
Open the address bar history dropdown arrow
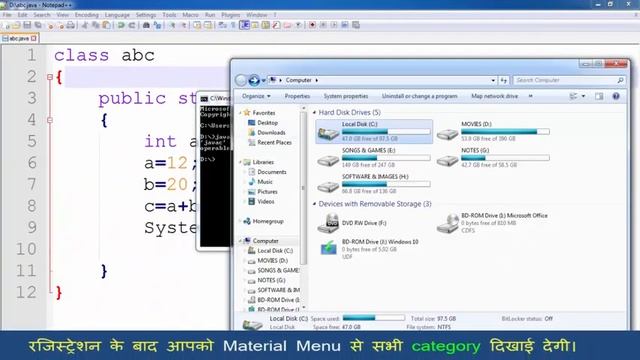click(493, 80)
